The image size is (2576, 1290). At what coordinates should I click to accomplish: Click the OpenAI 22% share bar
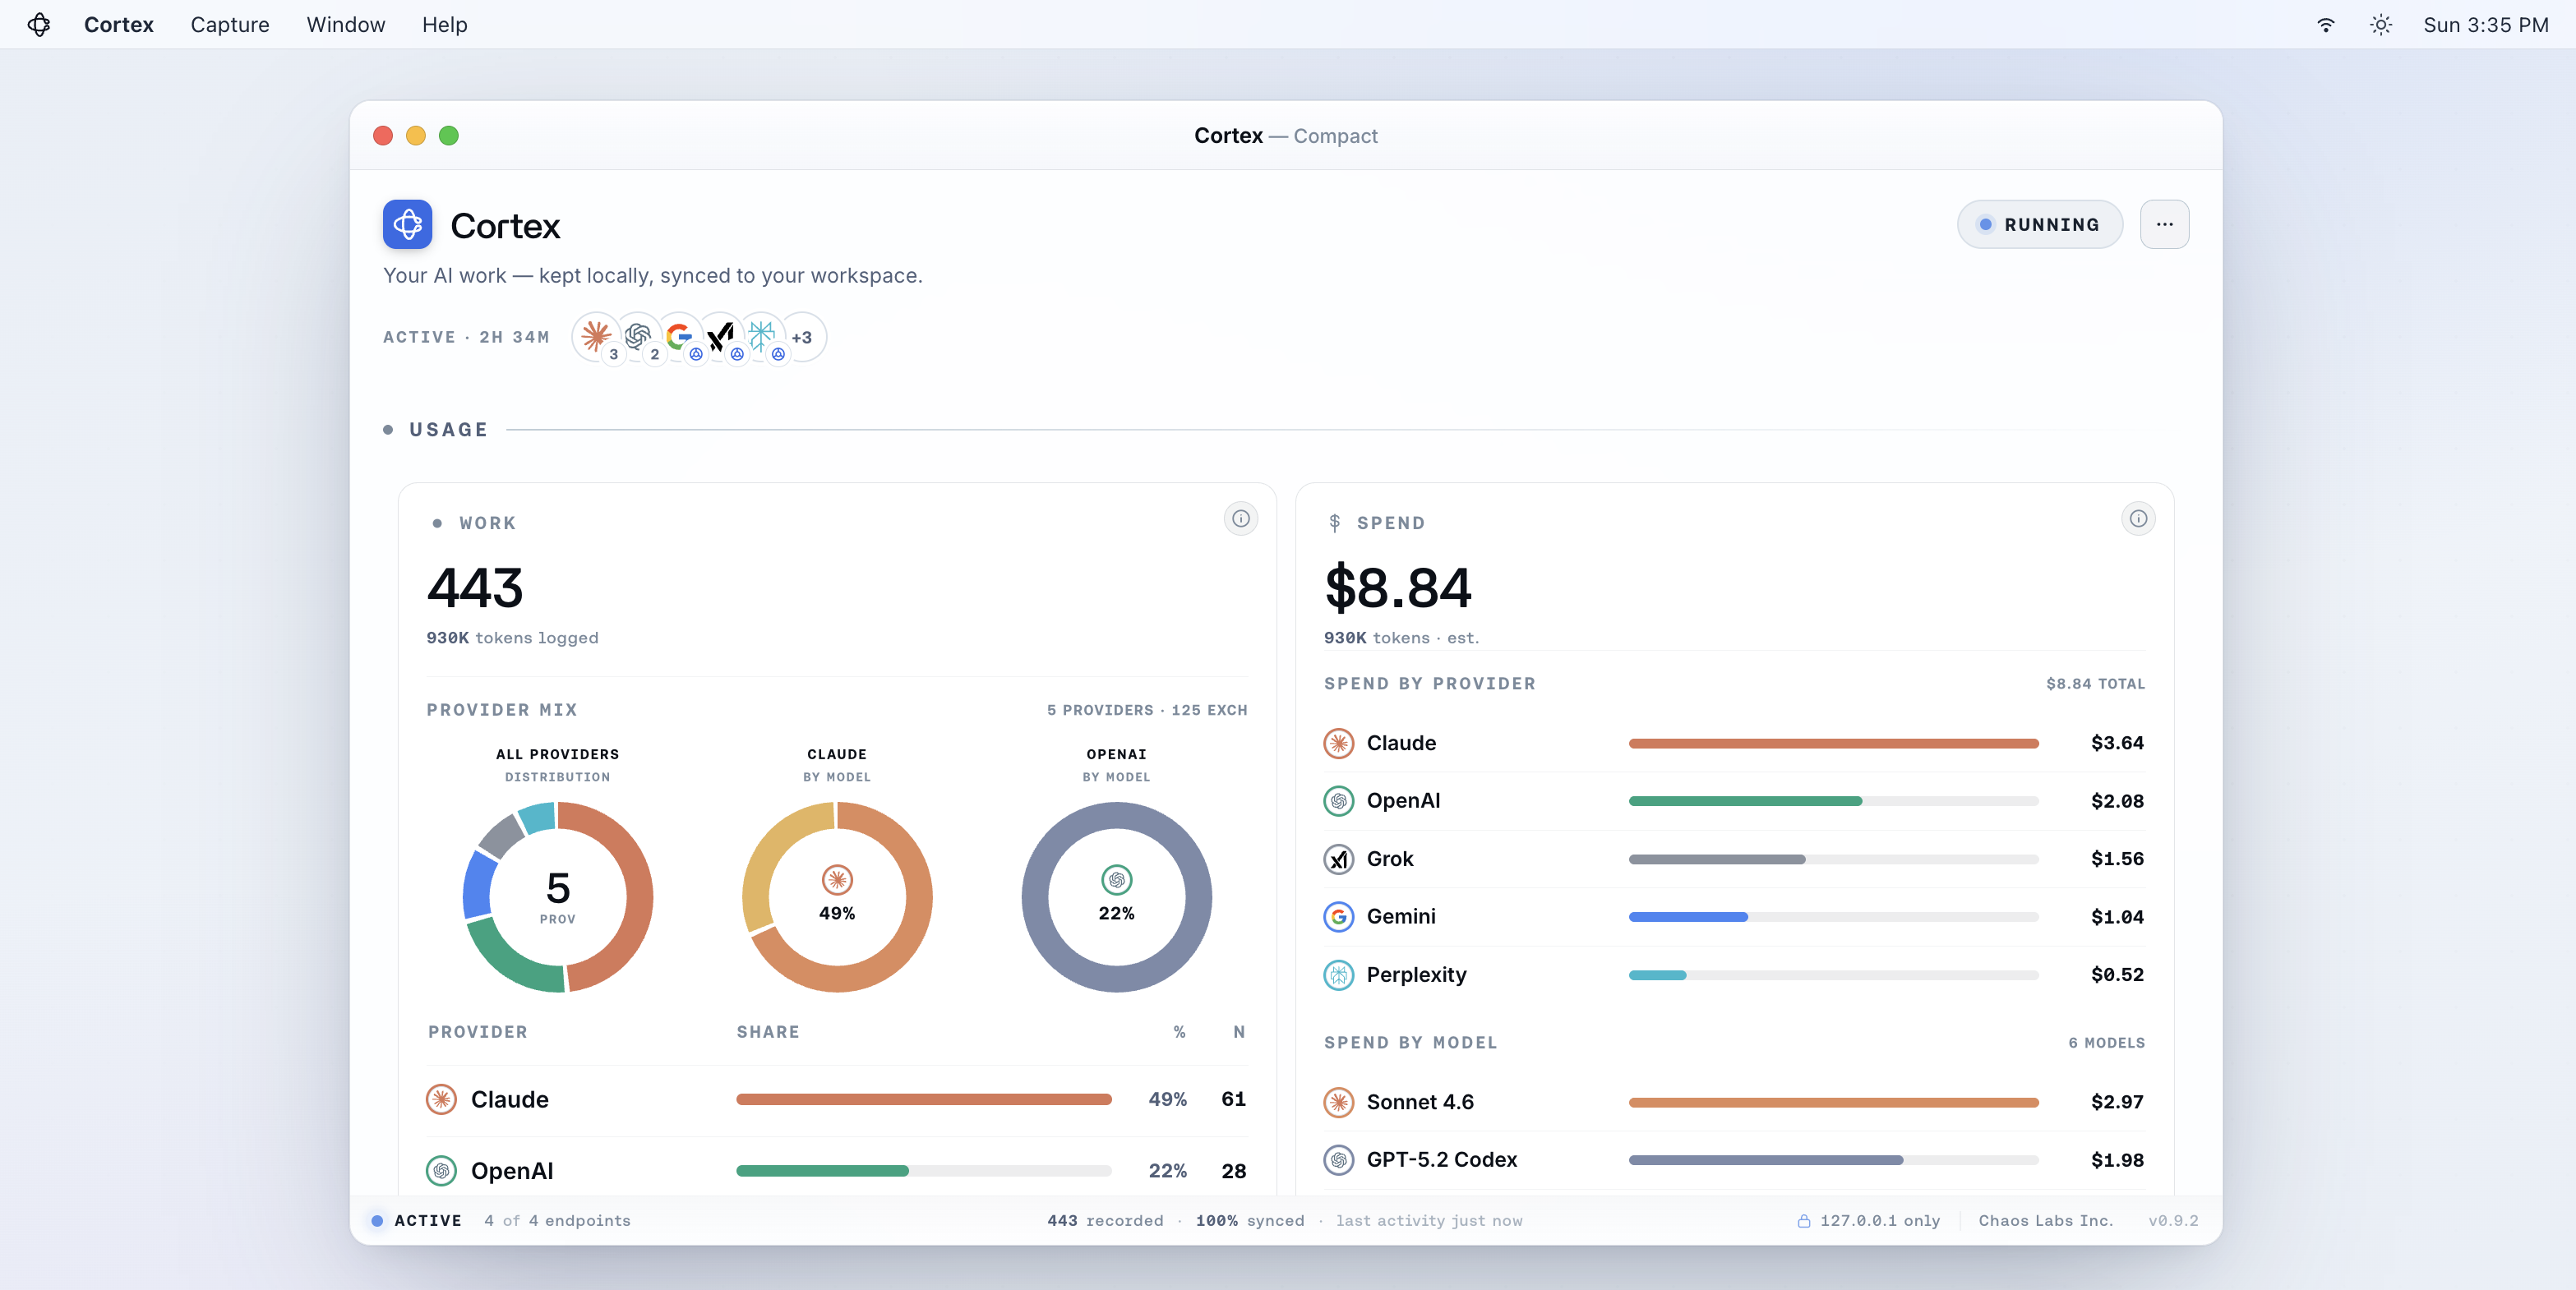[924, 1171]
